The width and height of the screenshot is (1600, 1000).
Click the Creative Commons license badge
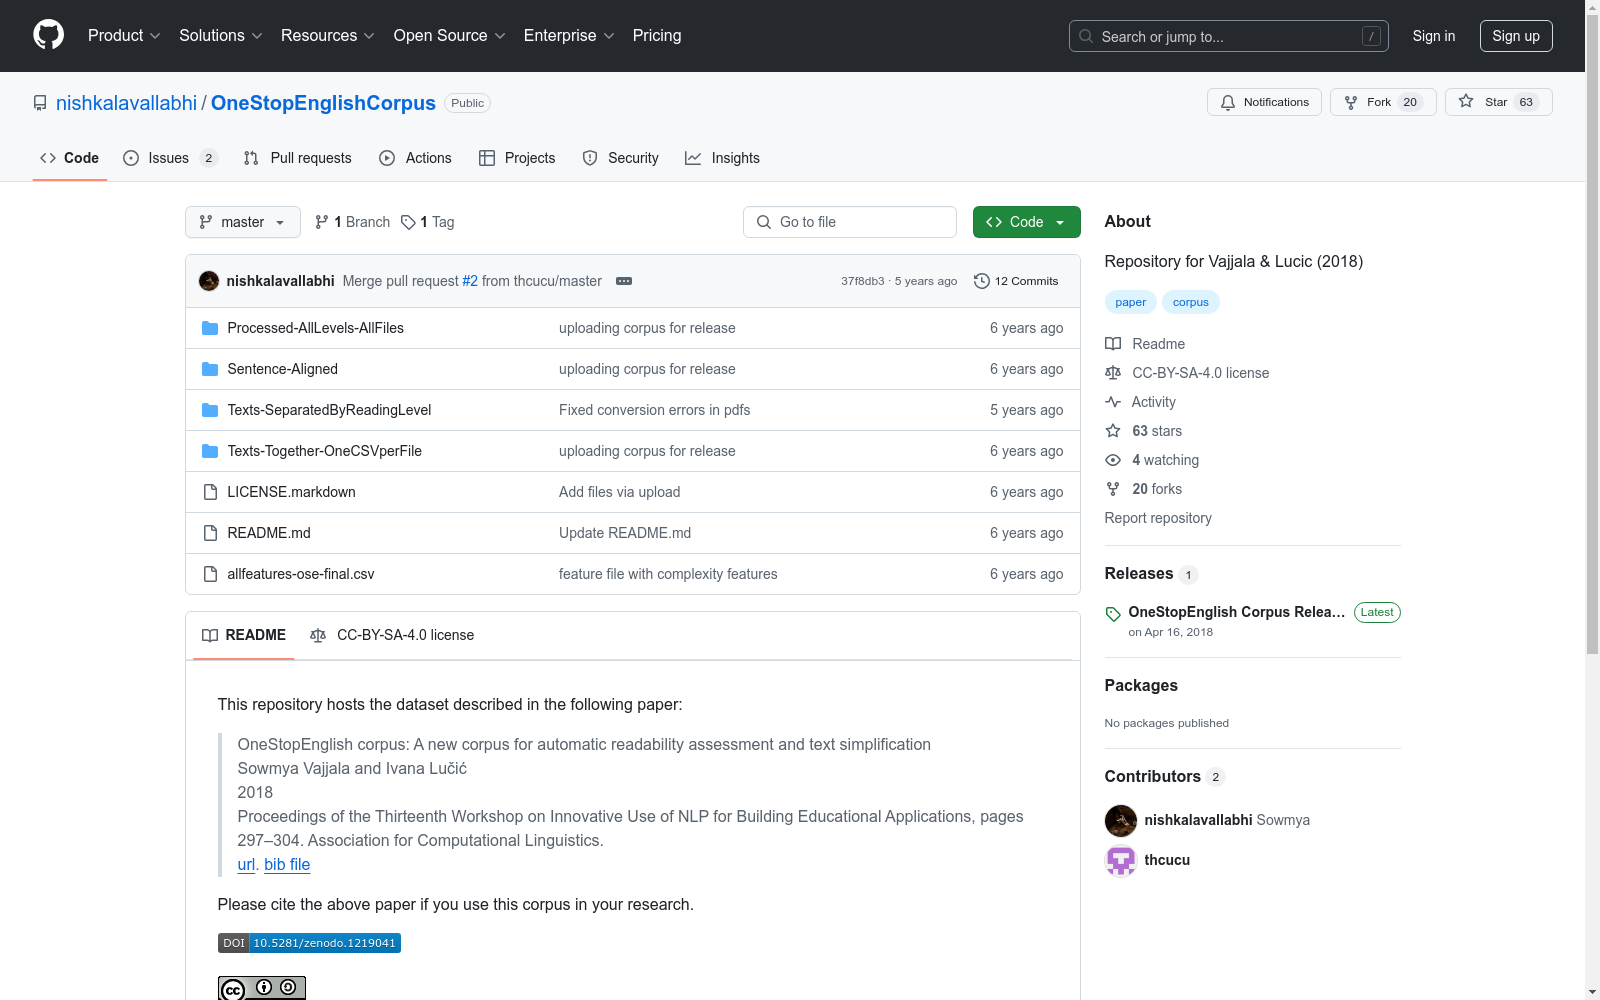pyautogui.click(x=262, y=988)
